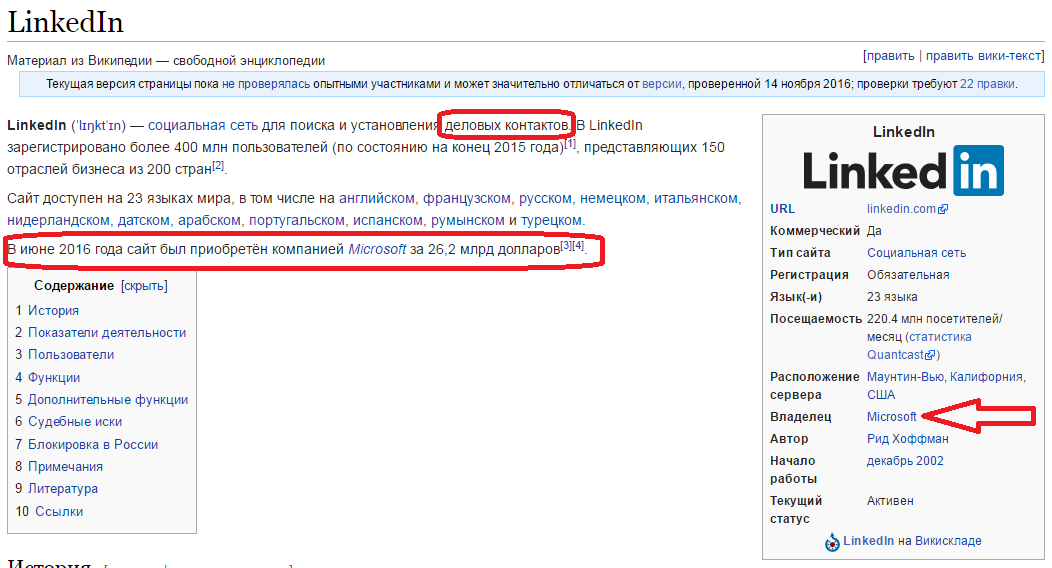The image size is (1052, 568).
Task: Jump to contents item 'История'
Action: [x=53, y=310]
